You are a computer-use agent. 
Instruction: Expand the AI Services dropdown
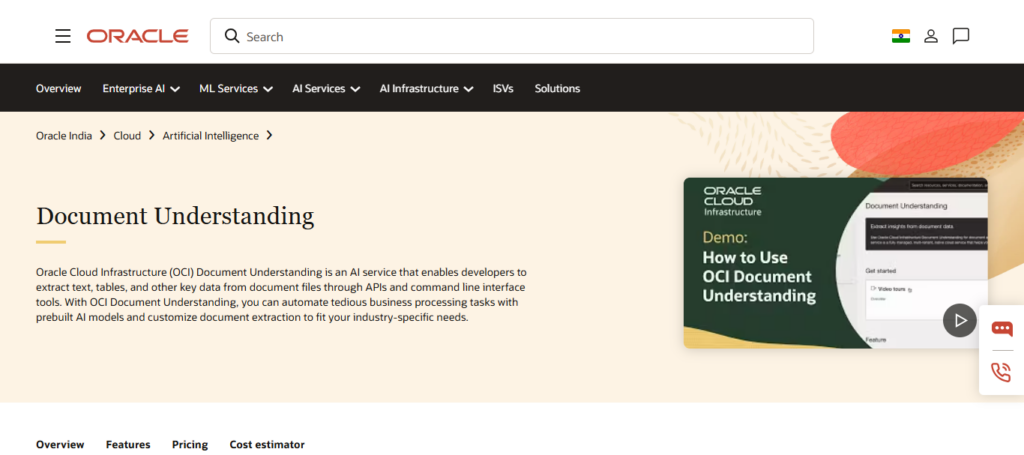point(326,88)
